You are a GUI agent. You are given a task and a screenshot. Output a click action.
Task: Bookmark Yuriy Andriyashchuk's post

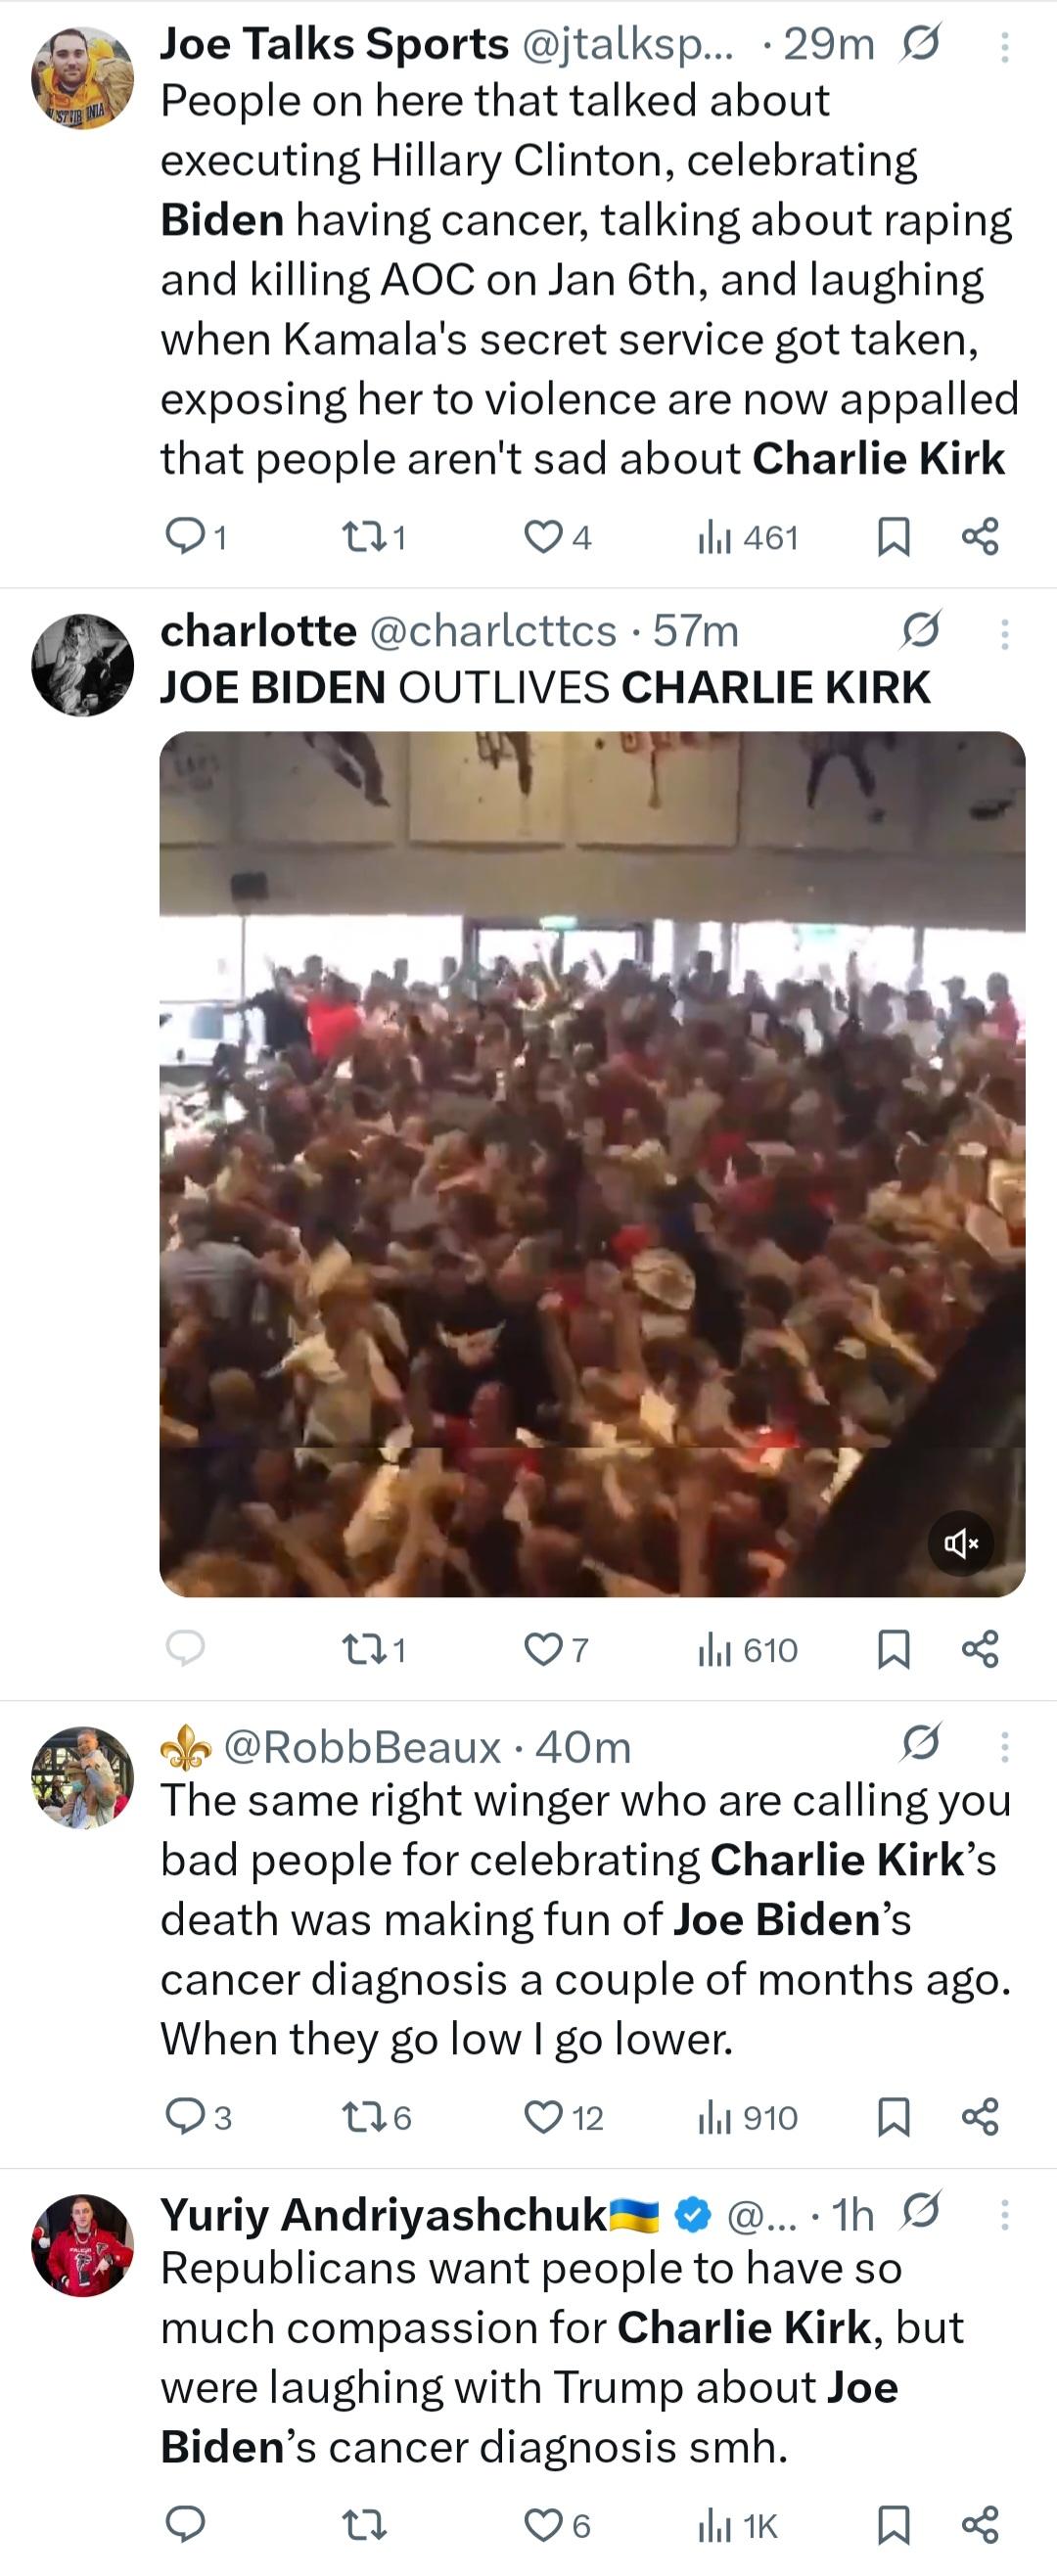tap(893, 2525)
